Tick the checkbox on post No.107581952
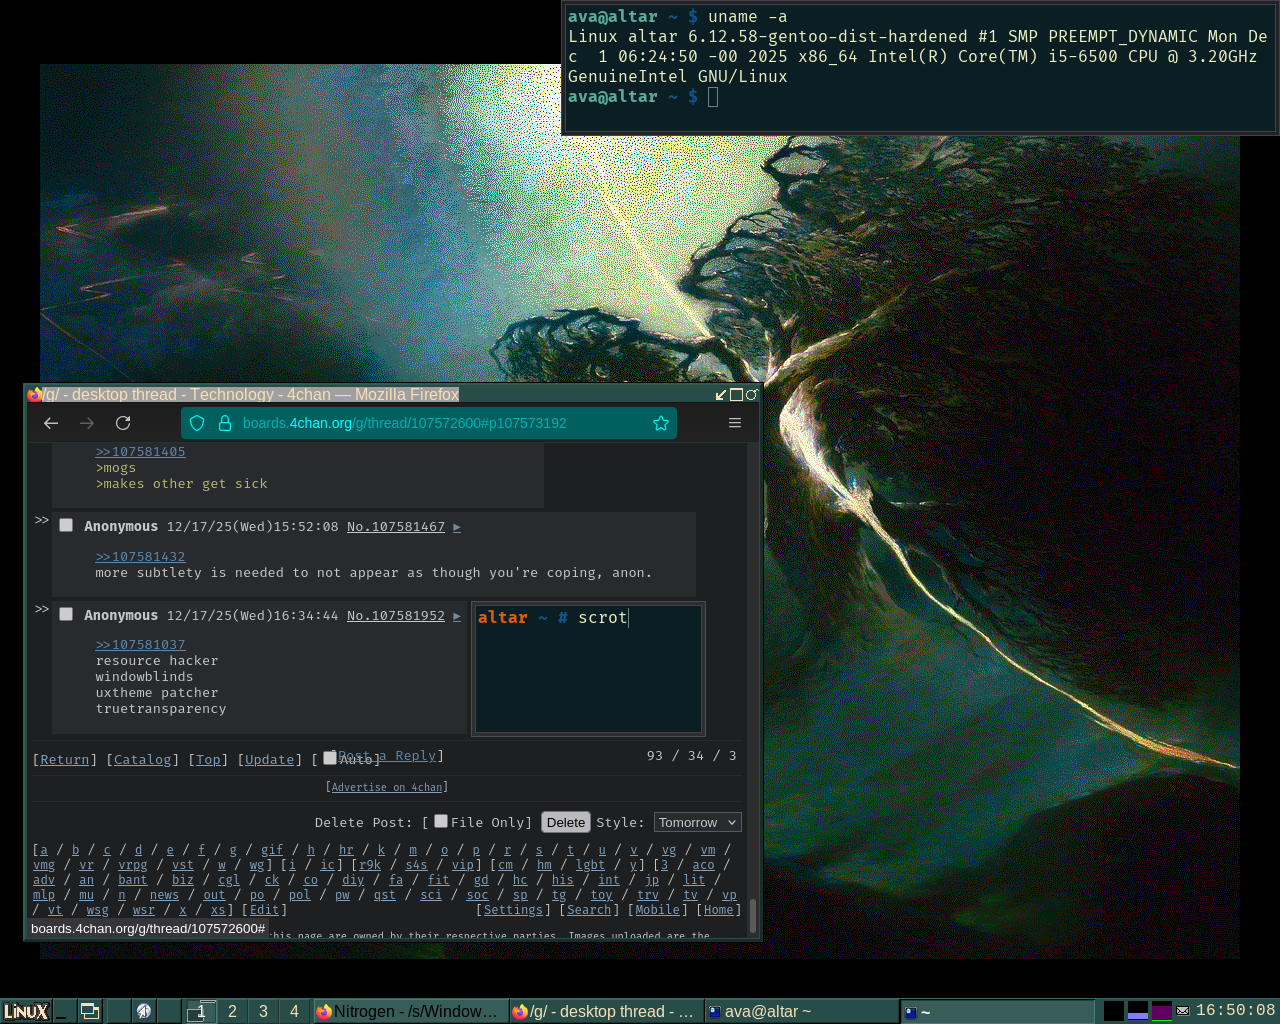The width and height of the screenshot is (1280, 1024). [66, 614]
